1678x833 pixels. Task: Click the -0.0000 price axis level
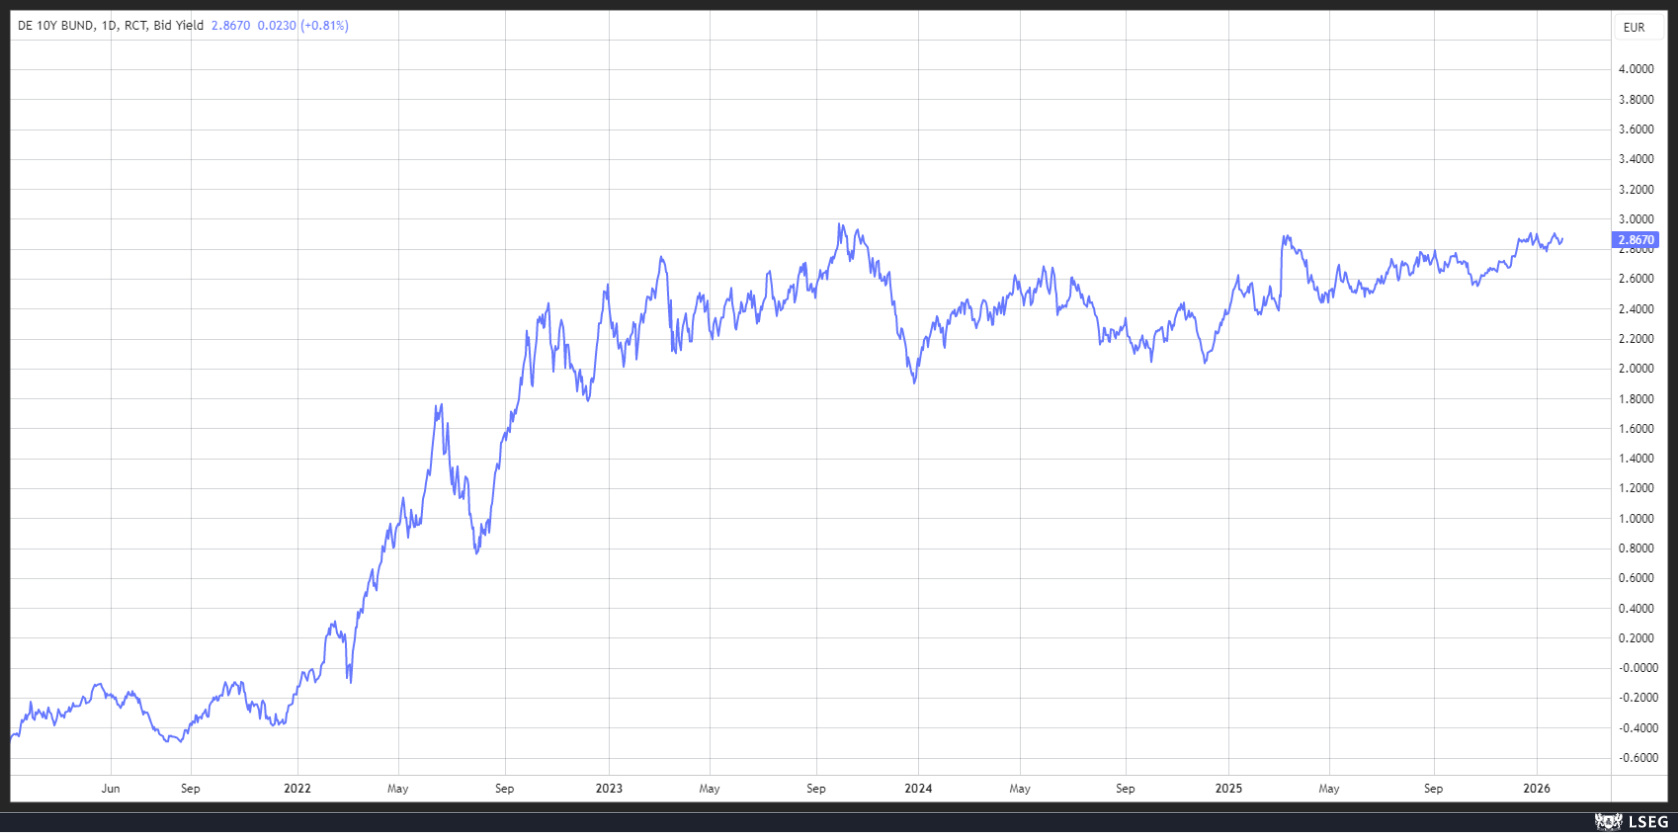coord(1636,668)
